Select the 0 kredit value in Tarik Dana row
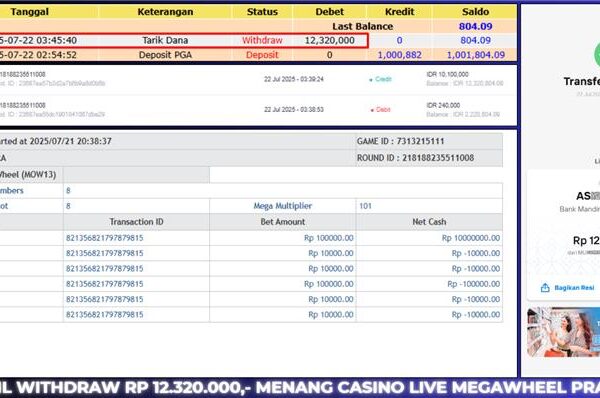 (x=399, y=40)
